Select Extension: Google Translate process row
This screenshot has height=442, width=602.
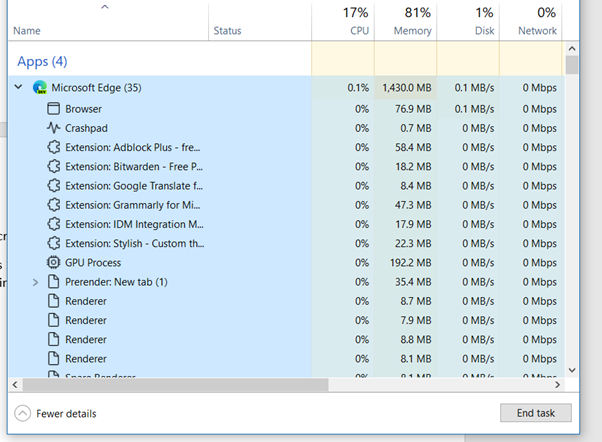(x=286, y=185)
